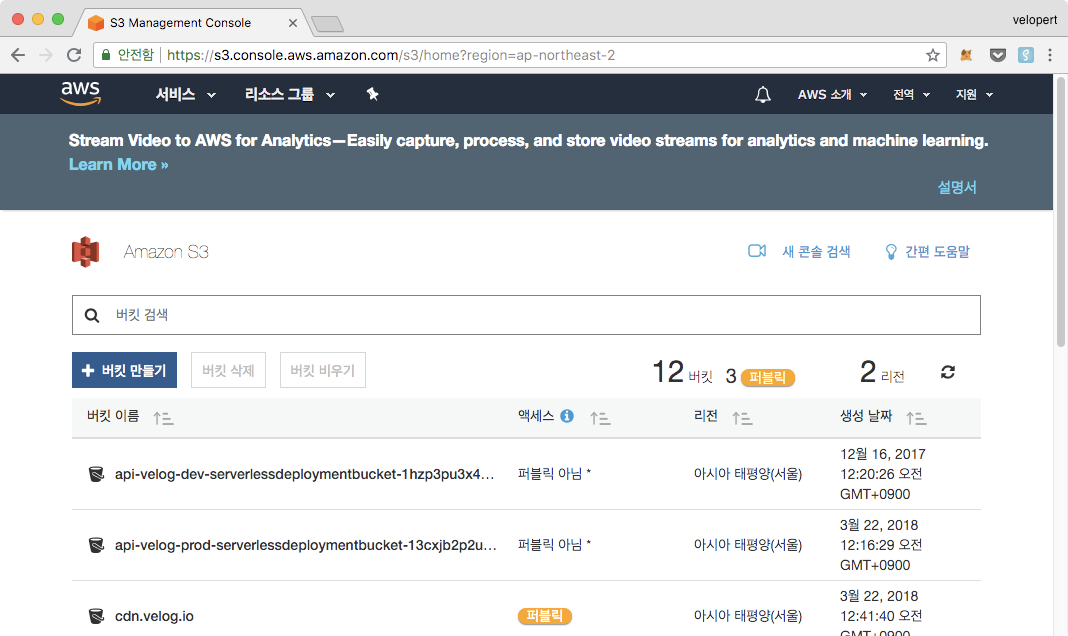Click the video camera icon near 새 콘솔 검색
Image resolution: width=1068 pixels, height=636 pixels.
point(757,251)
